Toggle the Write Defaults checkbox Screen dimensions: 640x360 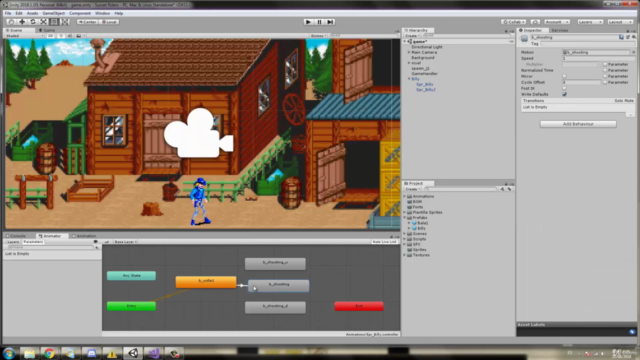tap(564, 94)
